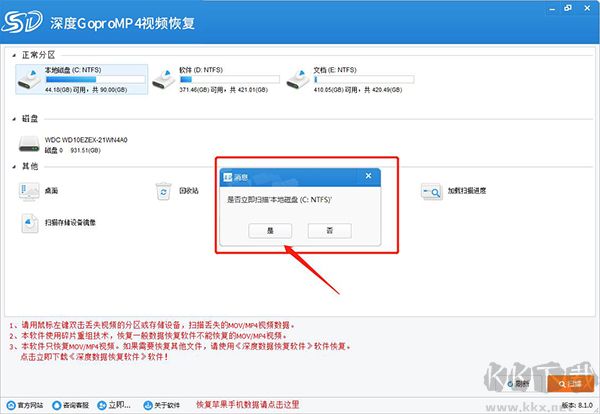Click the 咨询客服 support icon
Screen dimensions: 600x414
coord(57,405)
